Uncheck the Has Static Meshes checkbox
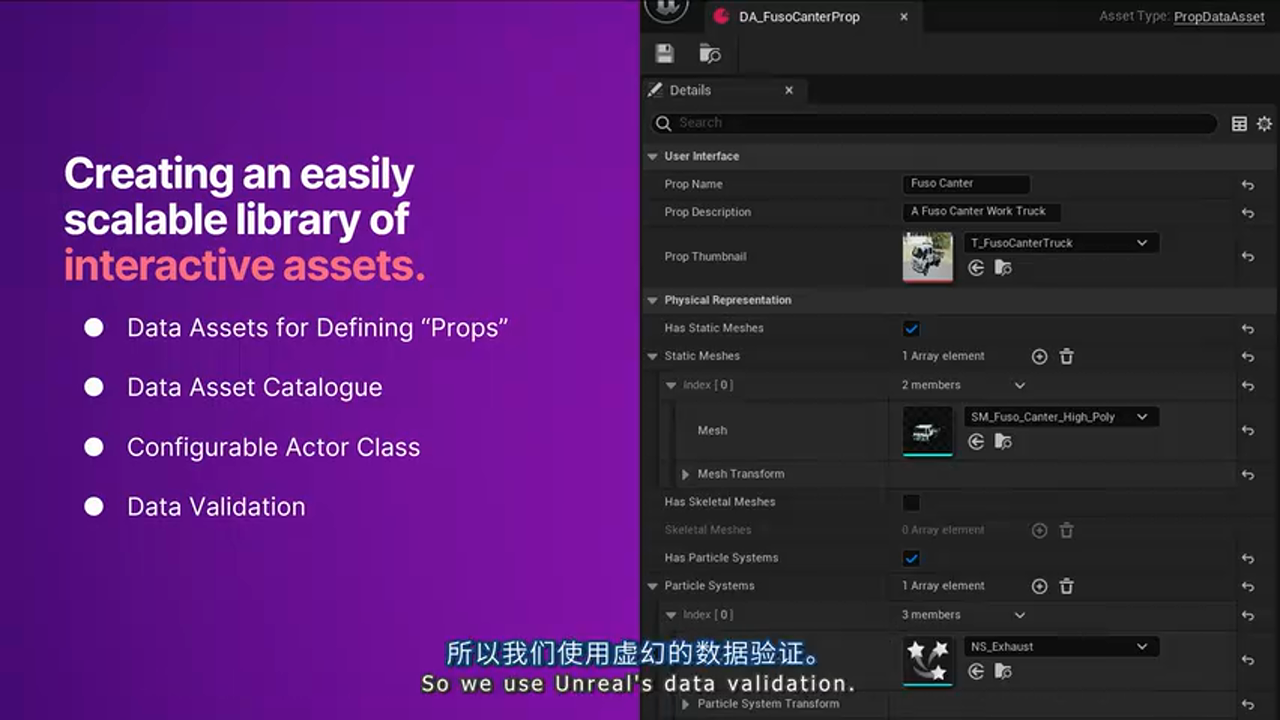Screen dimensions: 1280x720 [x=911, y=329]
